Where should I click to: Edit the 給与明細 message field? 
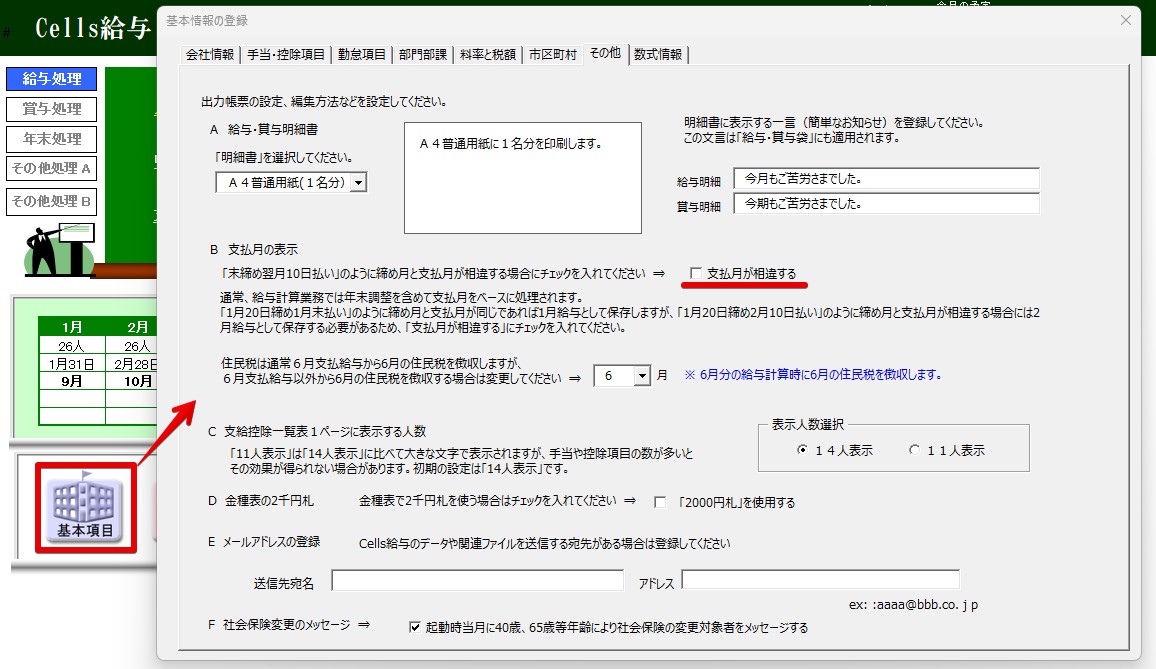(x=886, y=178)
